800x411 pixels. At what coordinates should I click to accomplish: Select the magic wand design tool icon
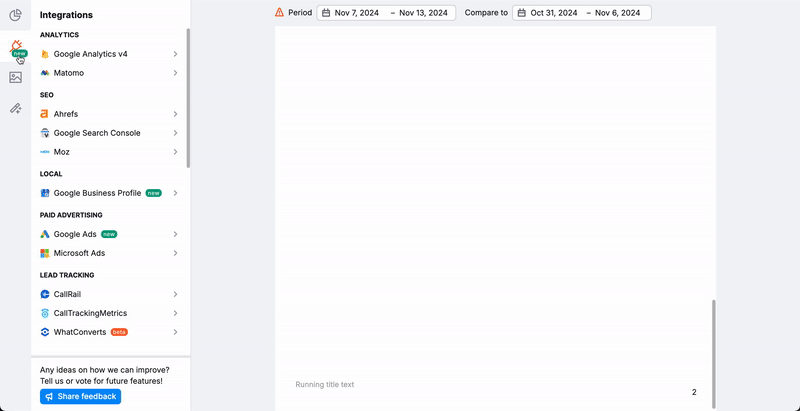point(15,108)
